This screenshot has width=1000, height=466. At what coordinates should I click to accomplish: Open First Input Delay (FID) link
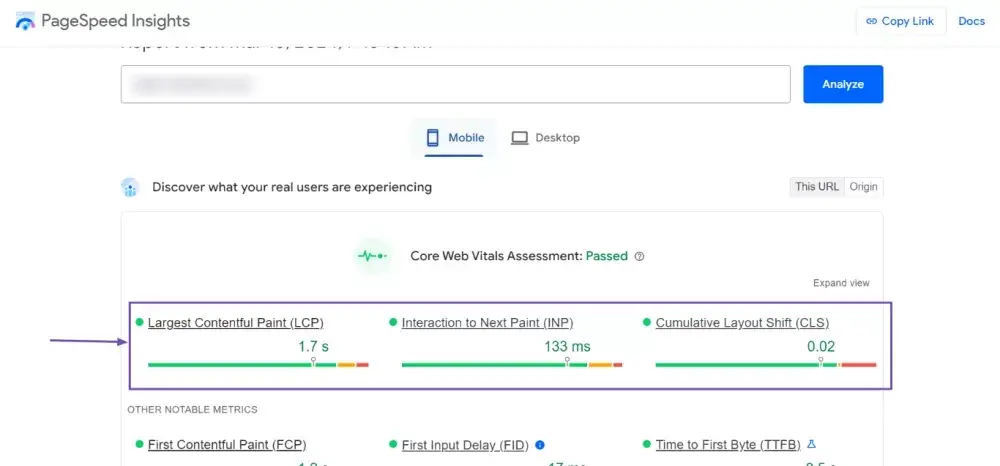466,445
